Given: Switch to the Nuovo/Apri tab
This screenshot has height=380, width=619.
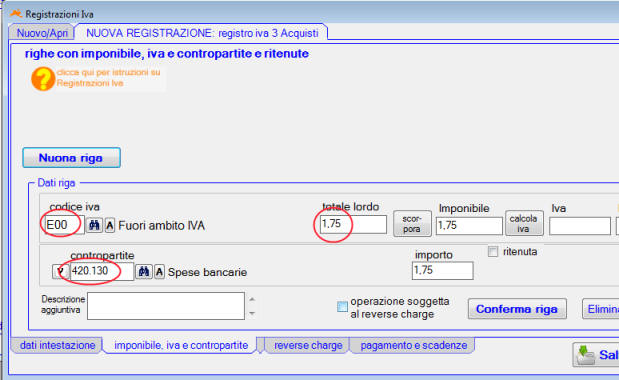Looking at the screenshot, I should point(42,32).
